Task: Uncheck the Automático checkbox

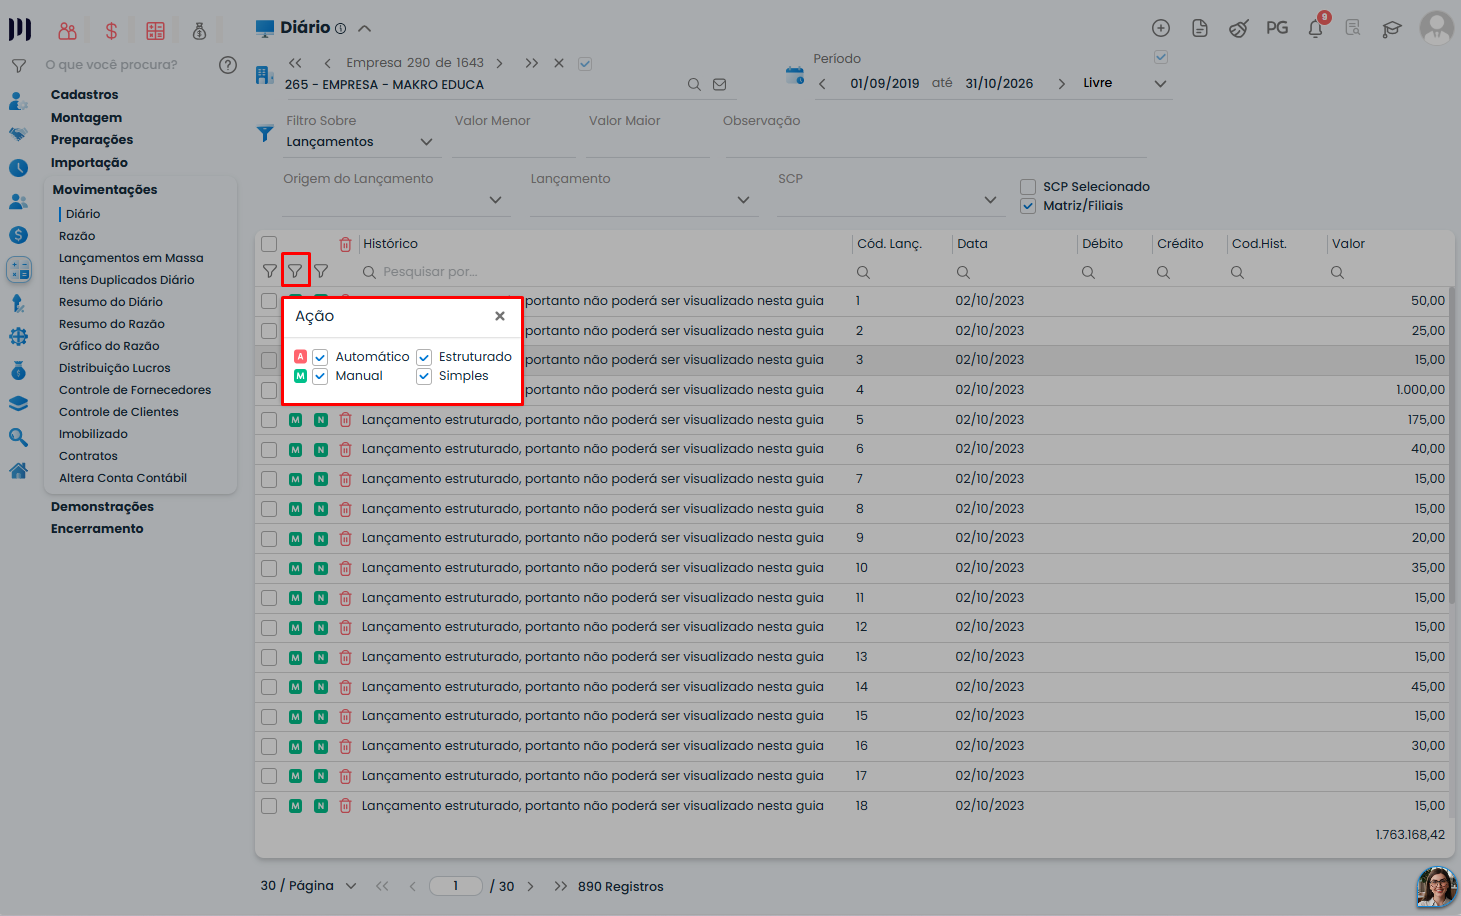Action: [x=320, y=357]
